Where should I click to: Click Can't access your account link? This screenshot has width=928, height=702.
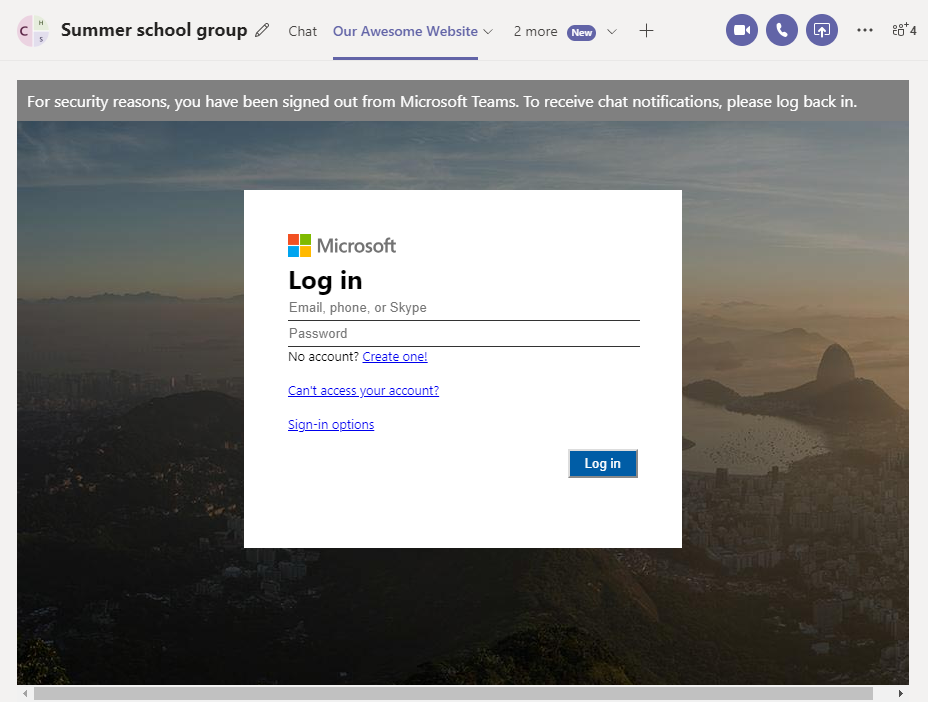pyautogui.click(x=363, y=390)
